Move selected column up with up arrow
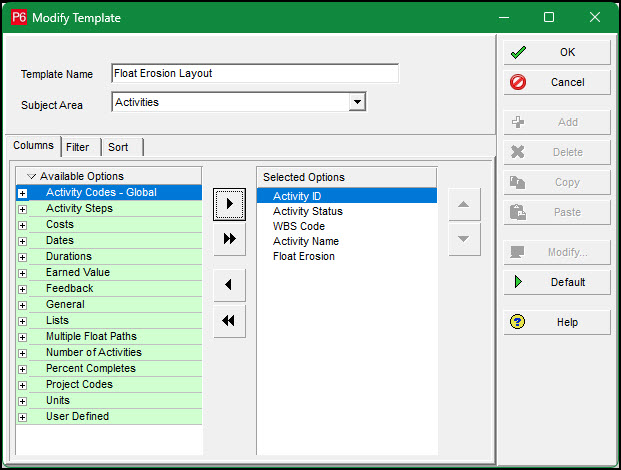The image size is (621, 470). [464, 204]
